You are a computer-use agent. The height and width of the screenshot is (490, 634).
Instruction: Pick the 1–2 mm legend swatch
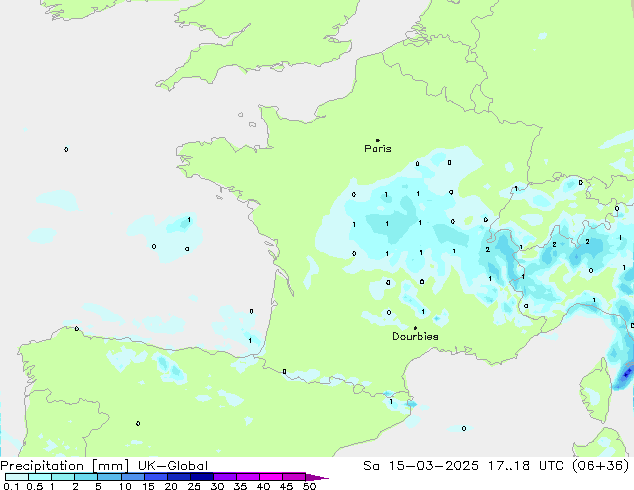[x=63, y=477]
